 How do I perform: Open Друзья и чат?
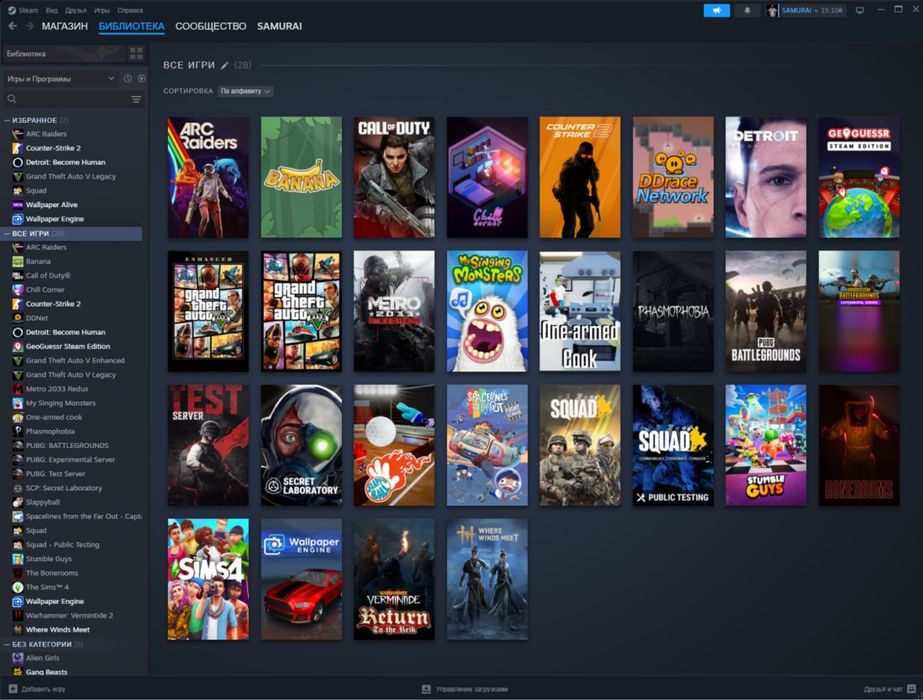889,689
